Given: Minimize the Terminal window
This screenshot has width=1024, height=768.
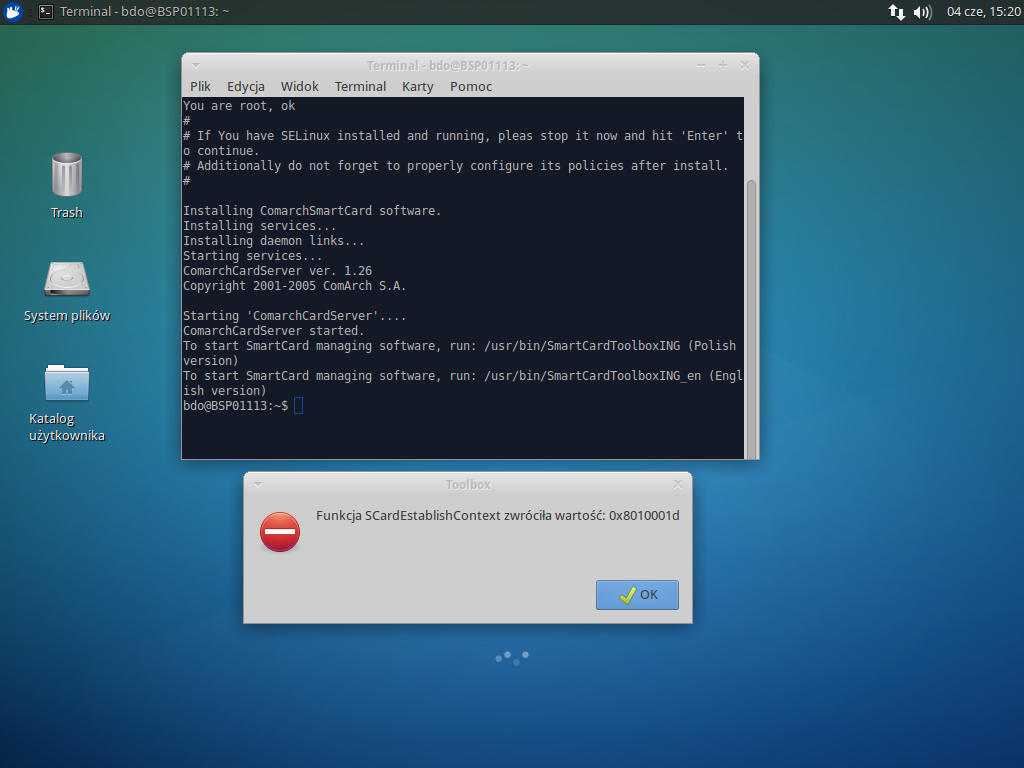Looking at the screenshot, I should [701, 65].
